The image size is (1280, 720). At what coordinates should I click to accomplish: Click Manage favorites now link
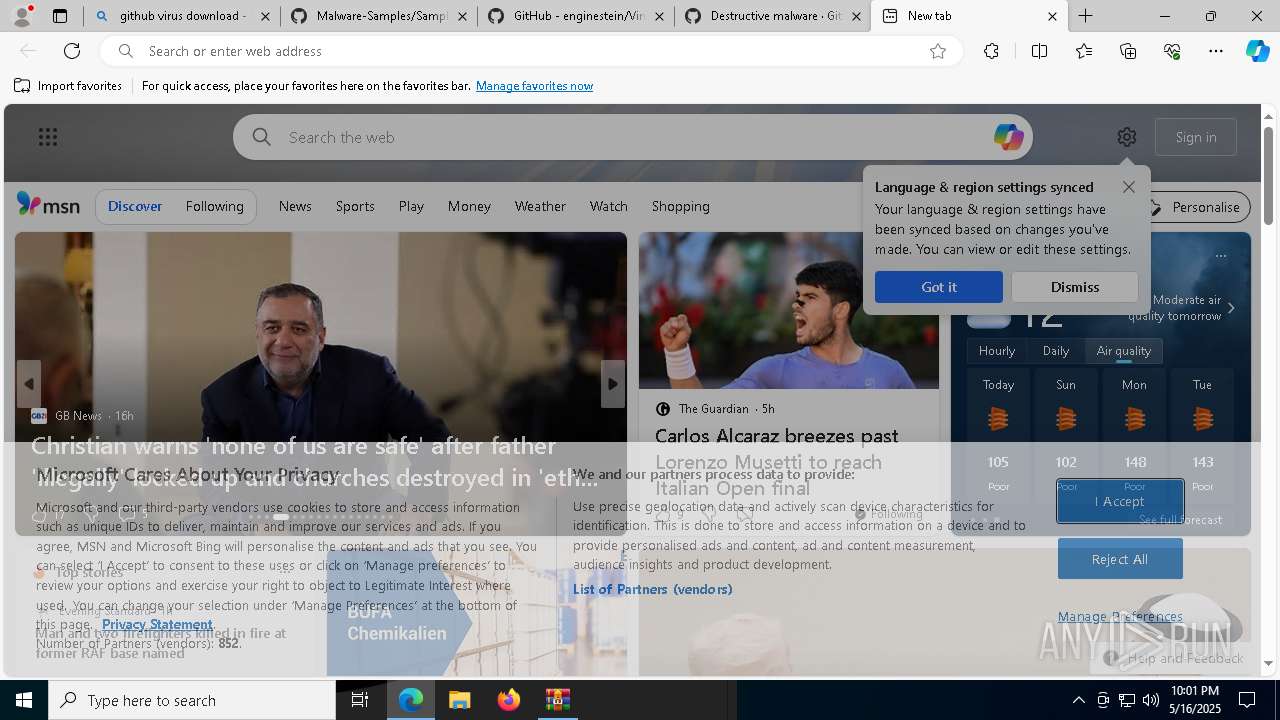tap(534, 86)
